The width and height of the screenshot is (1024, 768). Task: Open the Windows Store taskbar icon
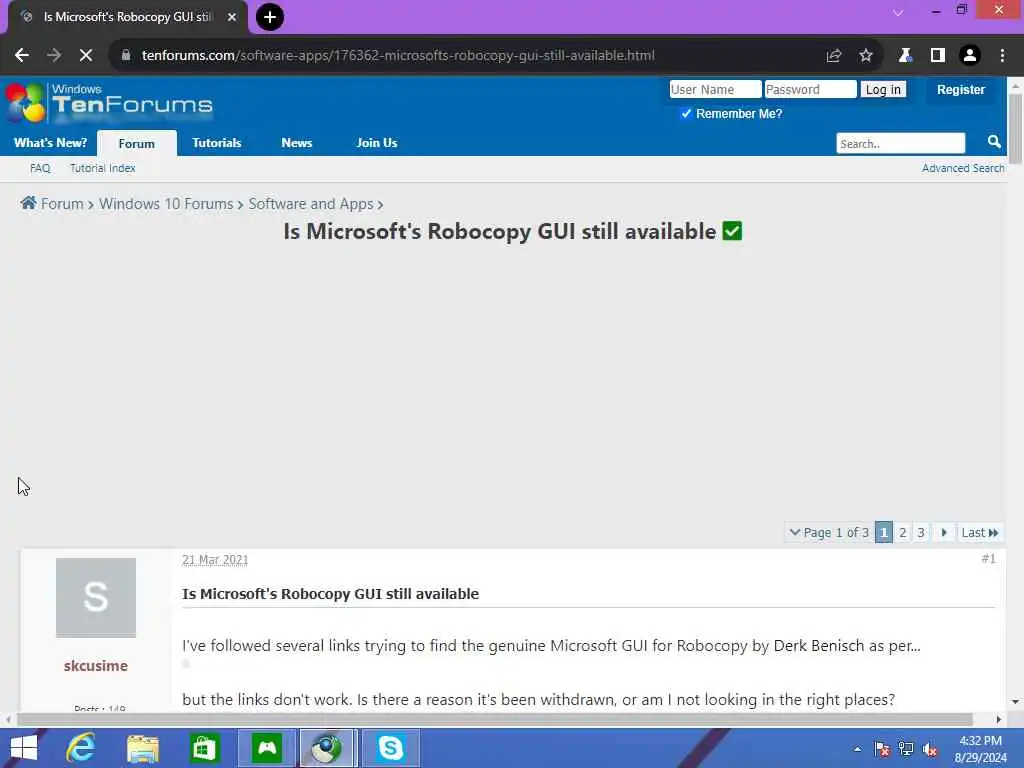pyautogui.click(x=204, y=748)
